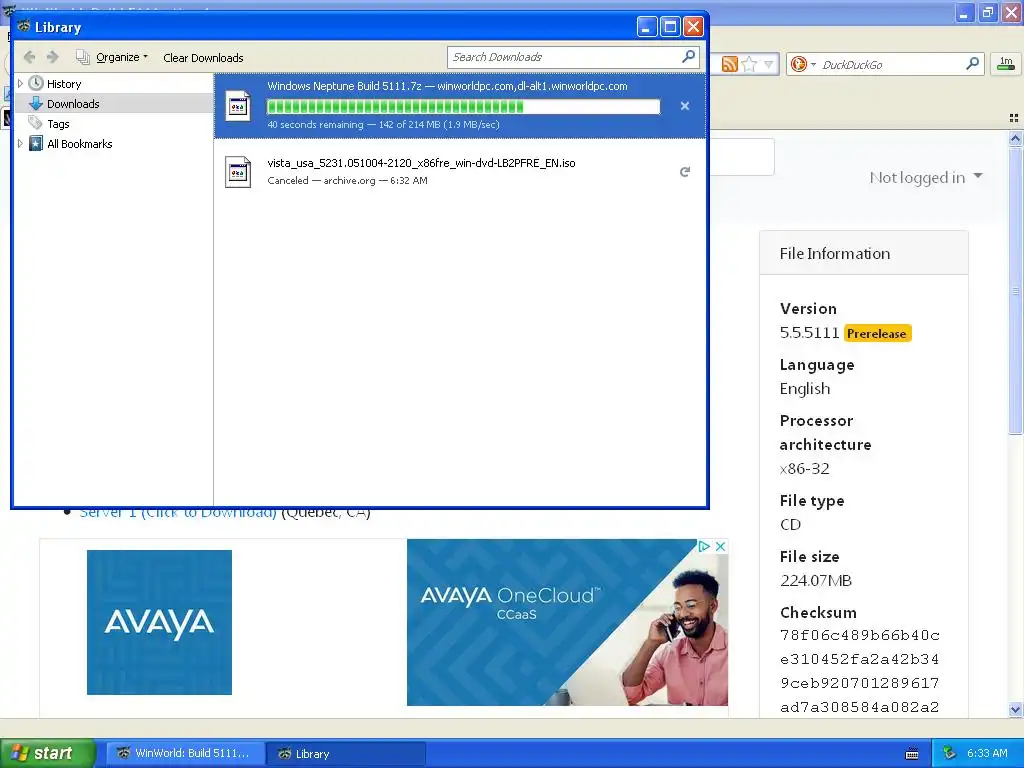Click the AdChoices triangle icon

[x=704, y=546]
